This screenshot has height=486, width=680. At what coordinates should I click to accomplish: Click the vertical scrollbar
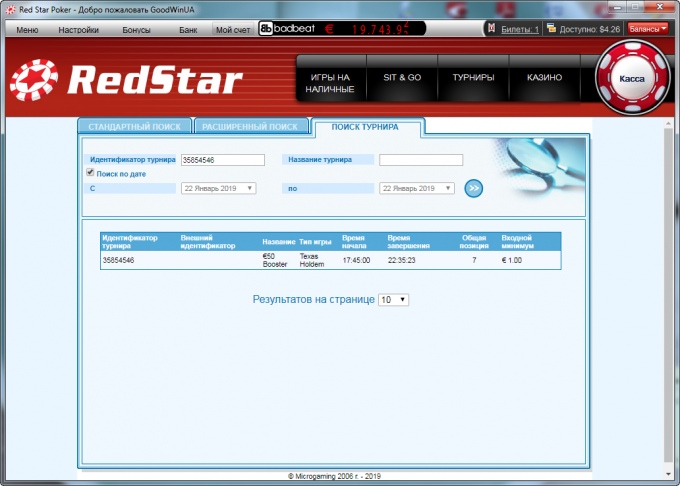(x=668, y=295)
